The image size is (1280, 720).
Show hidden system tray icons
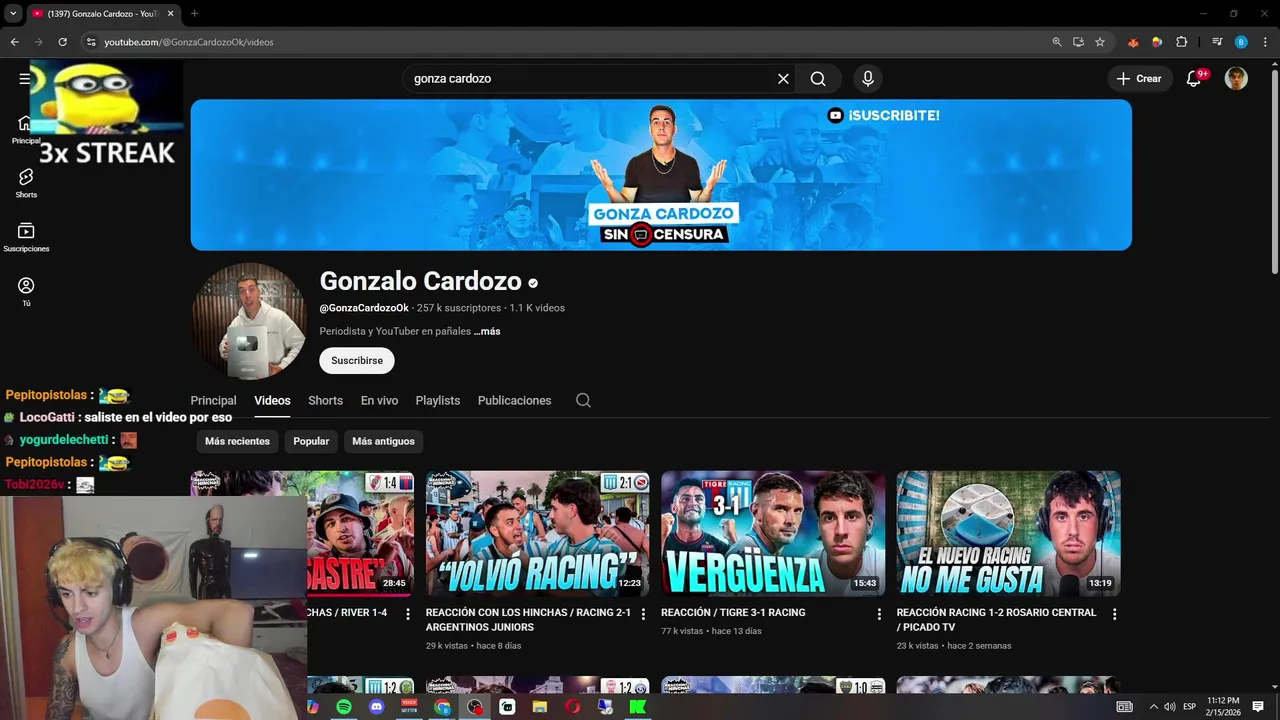(1153, 707)
